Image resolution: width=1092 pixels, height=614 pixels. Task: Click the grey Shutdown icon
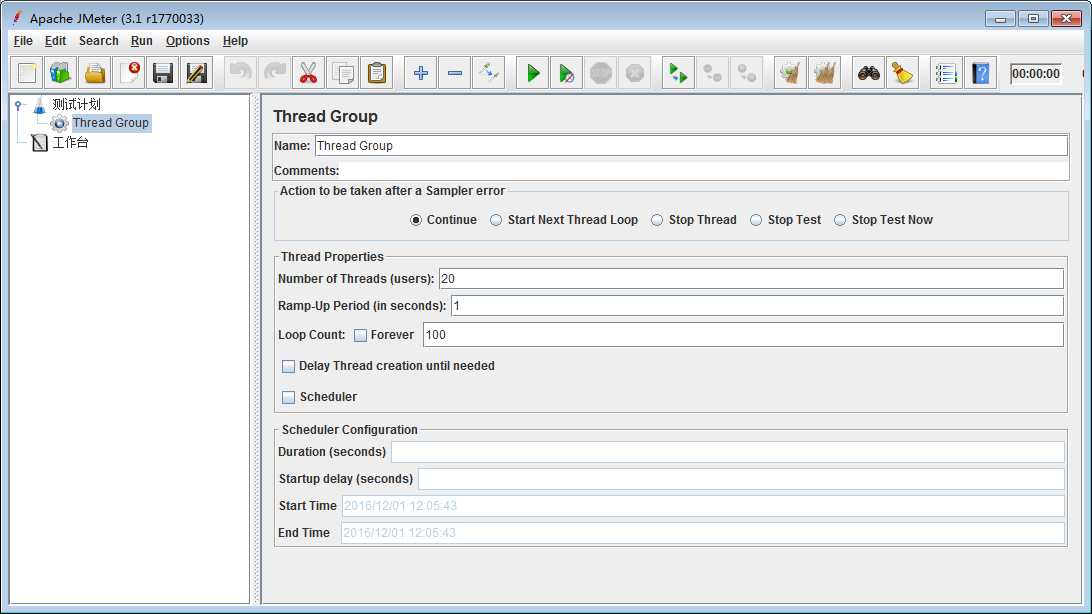click(635, 73)
